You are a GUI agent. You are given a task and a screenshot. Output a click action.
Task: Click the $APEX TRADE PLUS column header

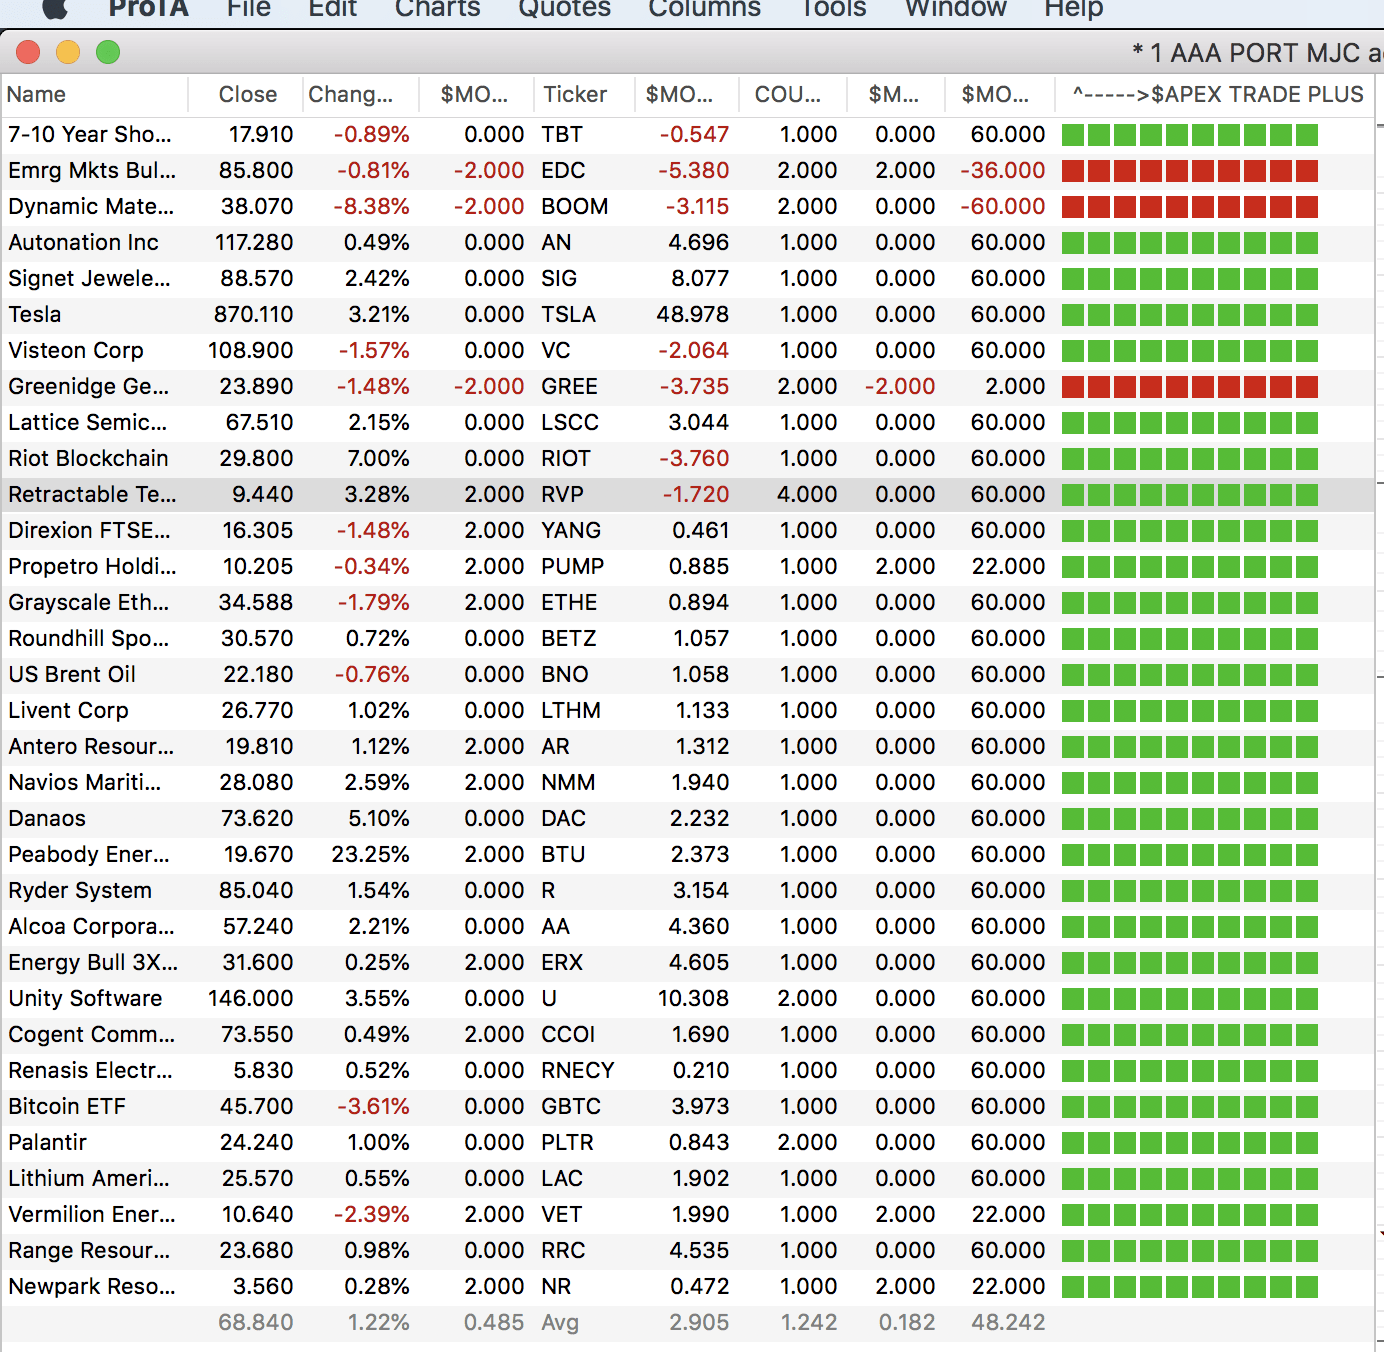pos(1217,95)
